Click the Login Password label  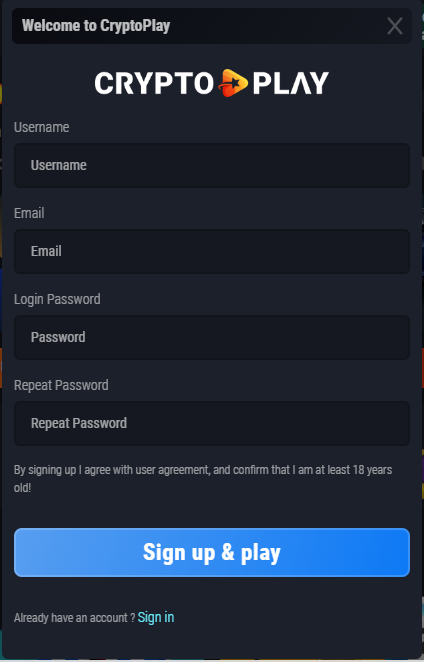[57, 299]
